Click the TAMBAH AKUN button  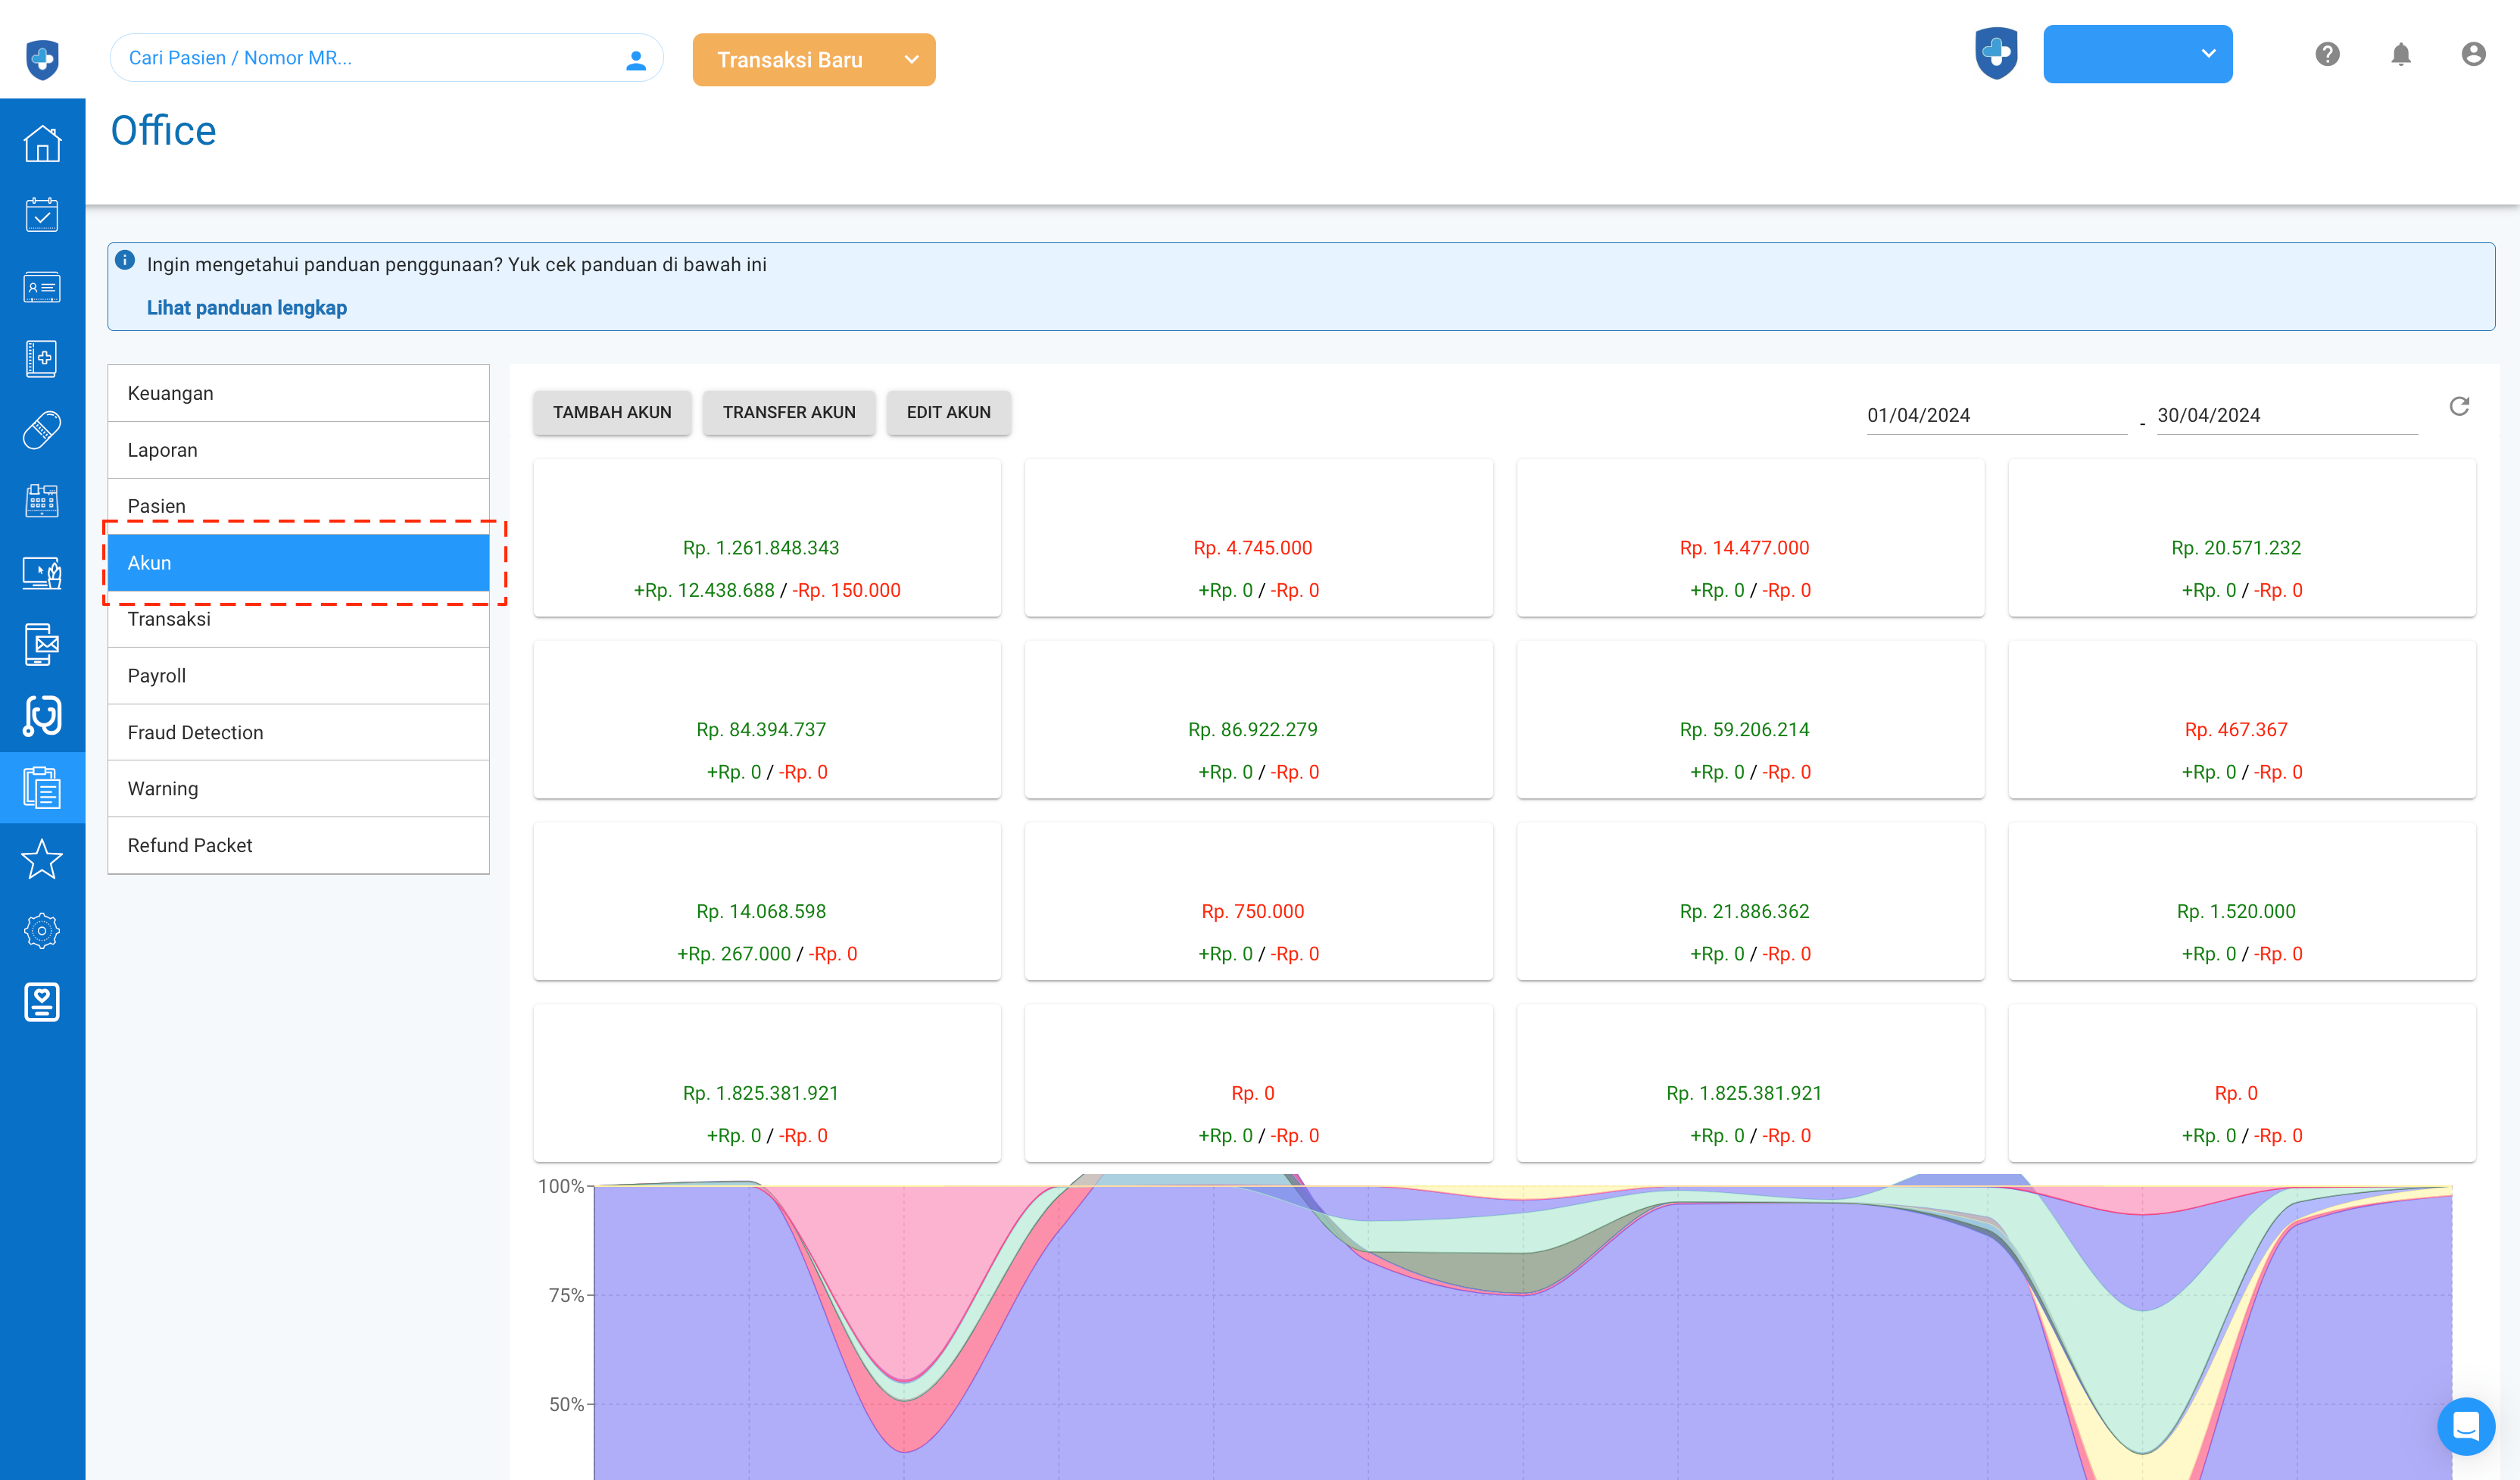[x=612, y=412]
